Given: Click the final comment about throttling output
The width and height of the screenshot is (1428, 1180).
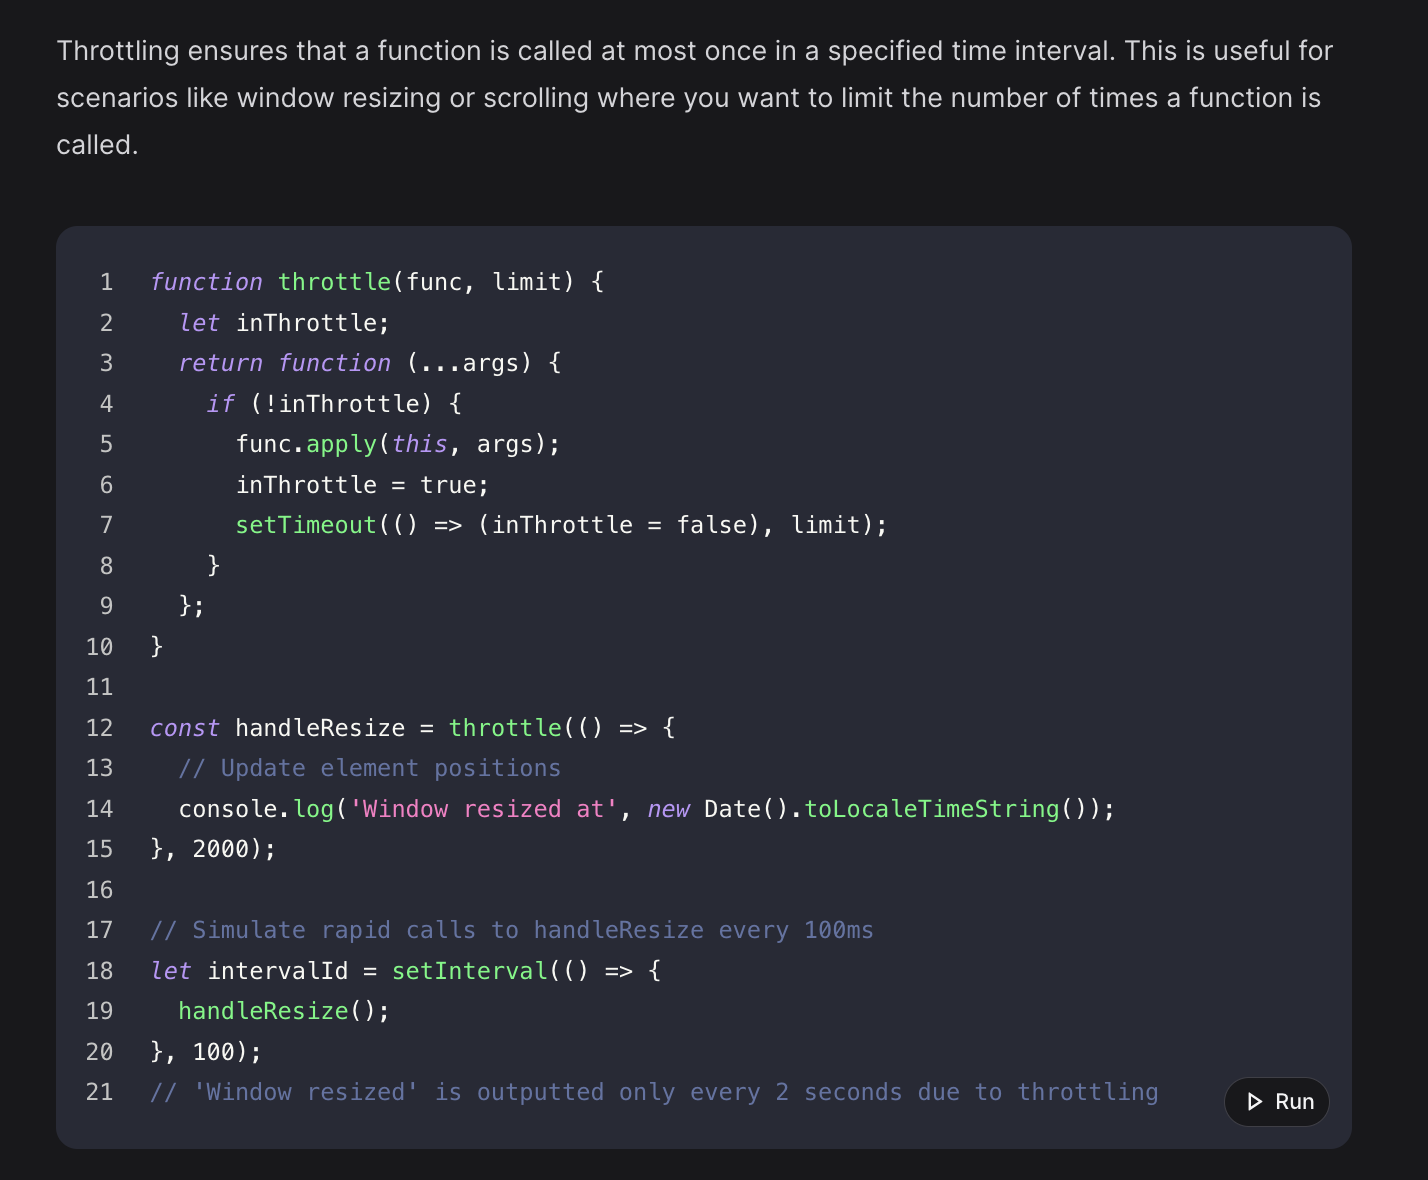Looking at the screenshot, I should pyautogui.click(x=654, y=1092).
